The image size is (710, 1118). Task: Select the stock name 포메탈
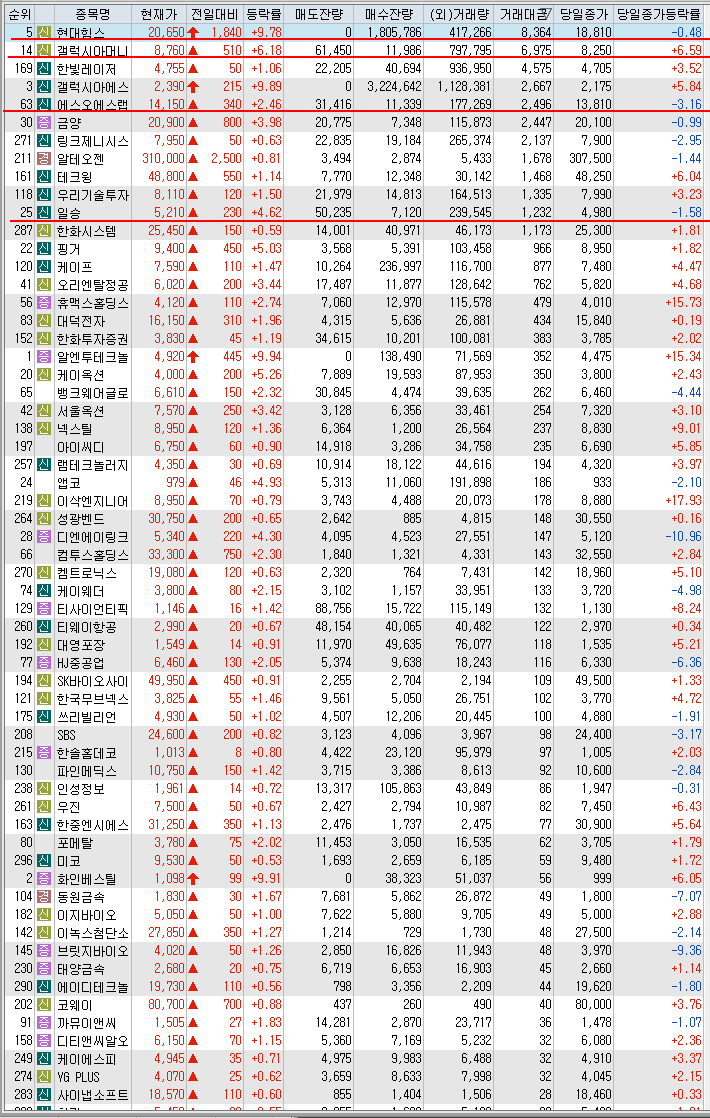click(75, 843)
